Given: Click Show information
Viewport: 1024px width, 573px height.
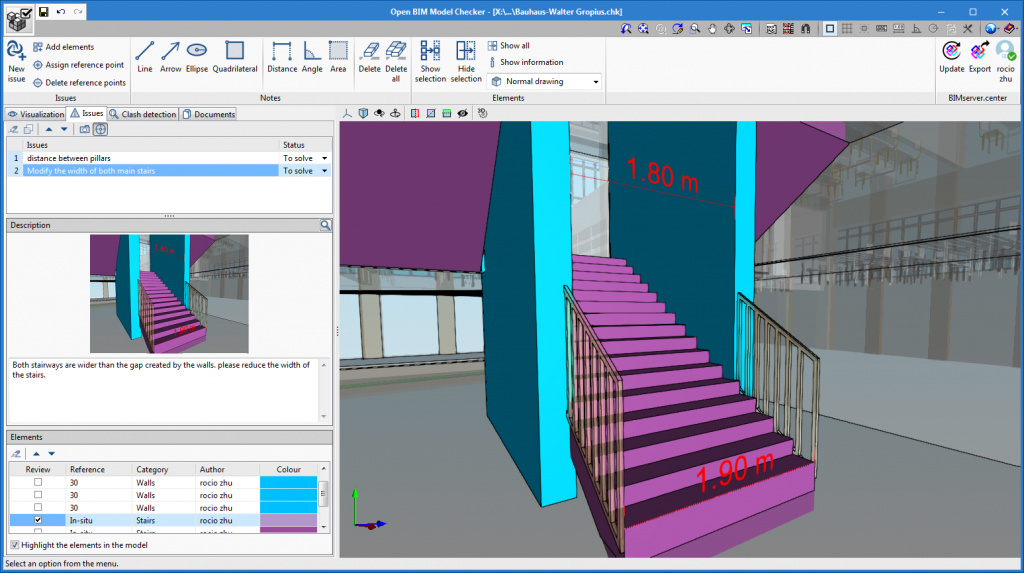Looking at the screenshot, I should coord(525,62).
